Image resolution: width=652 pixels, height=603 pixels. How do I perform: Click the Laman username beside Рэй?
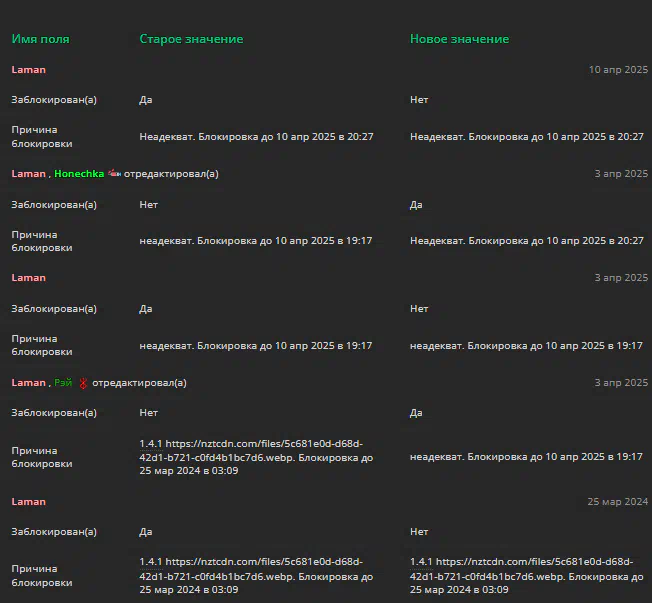[x=28, y=383]
